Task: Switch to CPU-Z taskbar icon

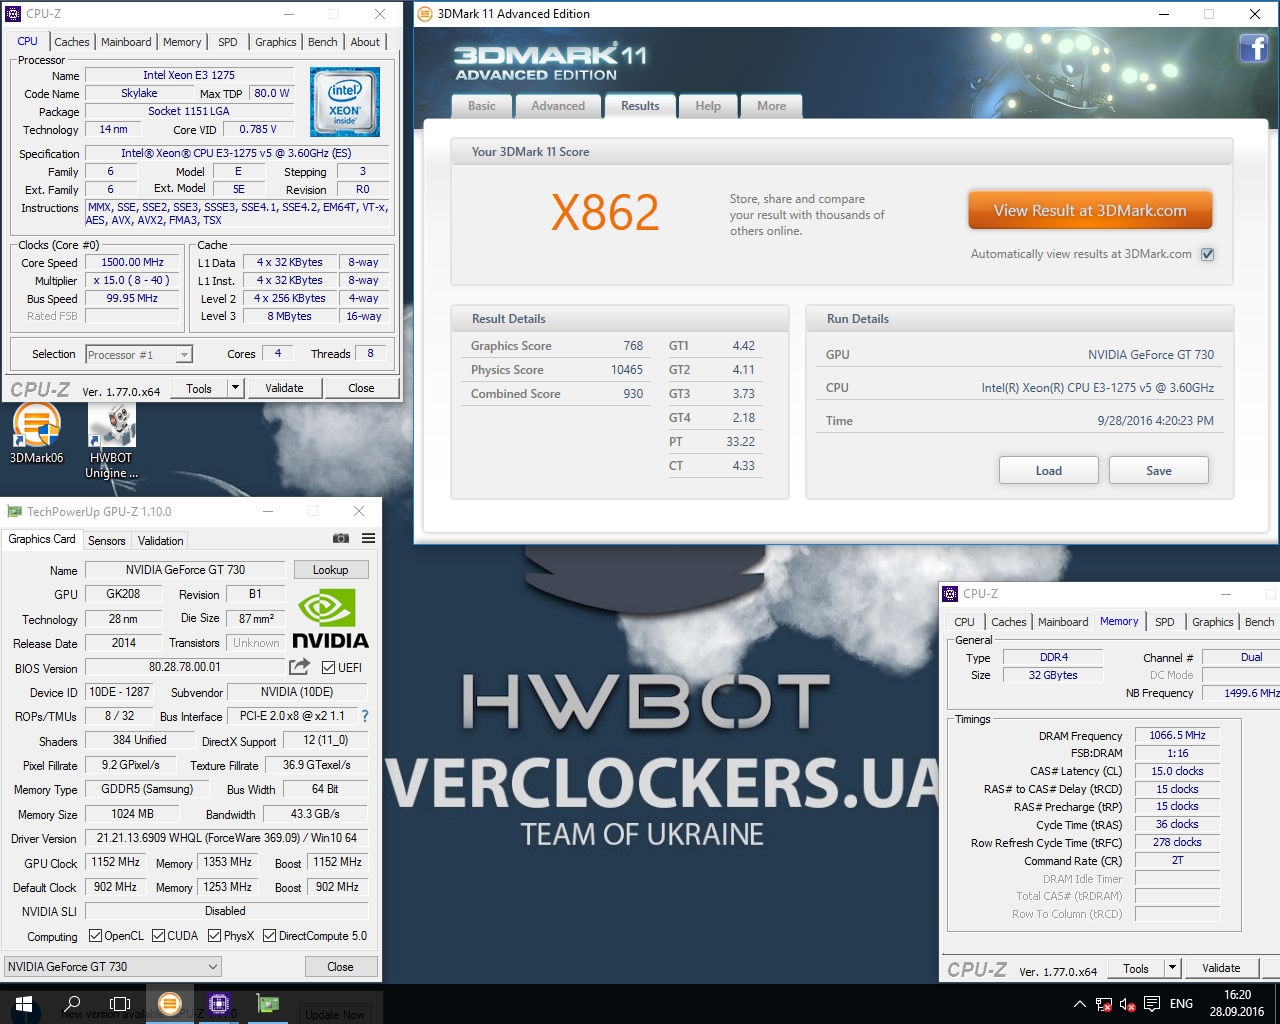Action: (219, 1004)
